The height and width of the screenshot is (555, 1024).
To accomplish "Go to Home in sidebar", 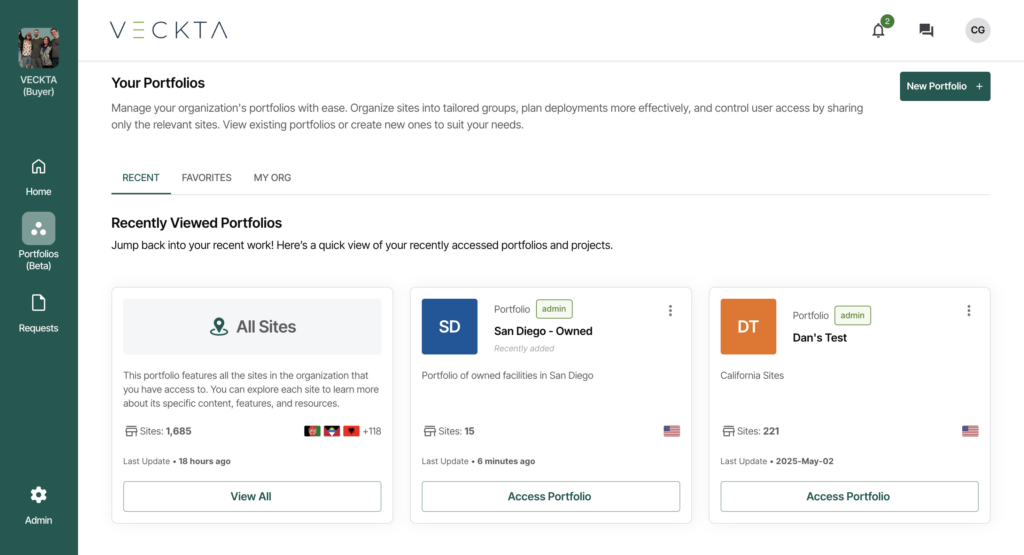I will [39, 177].
